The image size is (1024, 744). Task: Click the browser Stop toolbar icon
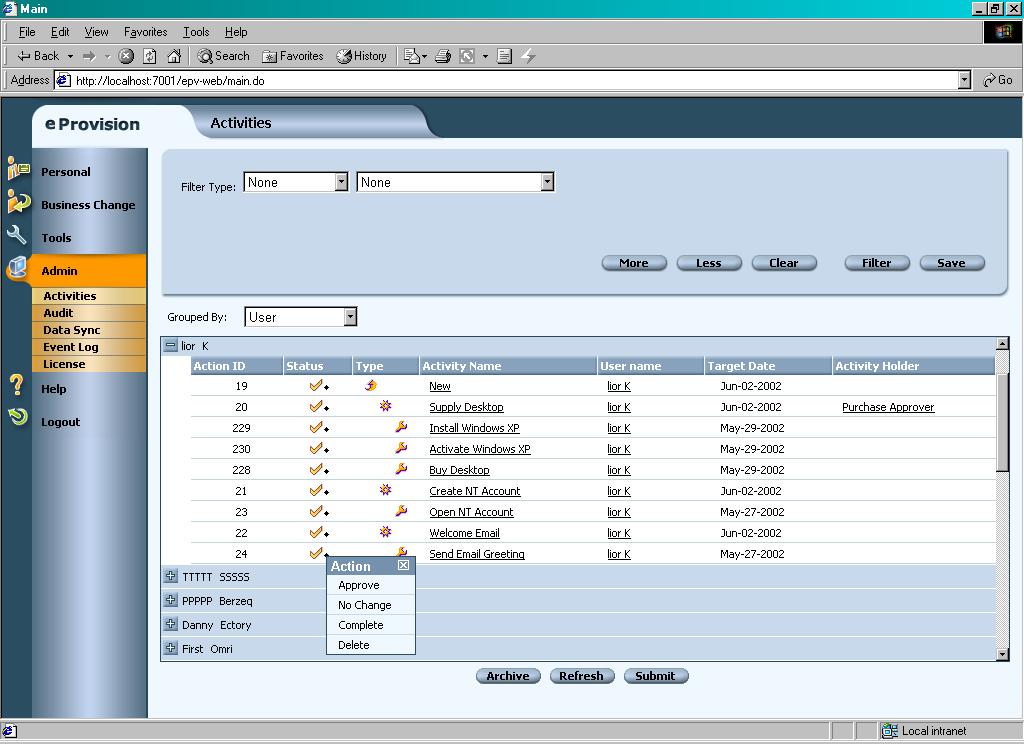point(126,56)
